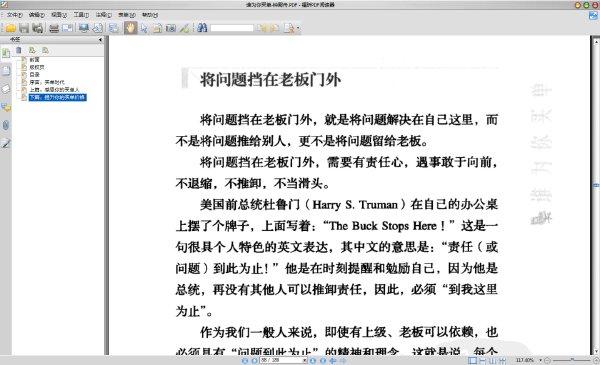Image resolution: width=600 pixels, height=365 pixels.
Task: Open the search options page icon
Action: tap(289, 28)
